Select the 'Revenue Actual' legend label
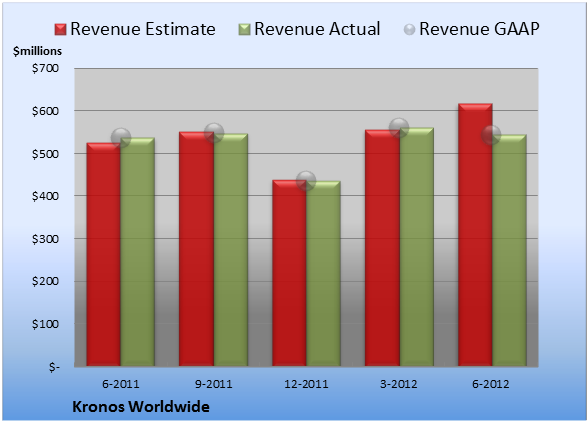Image resolution: width=588 pixels, height=422 pixels. point(317,29)
